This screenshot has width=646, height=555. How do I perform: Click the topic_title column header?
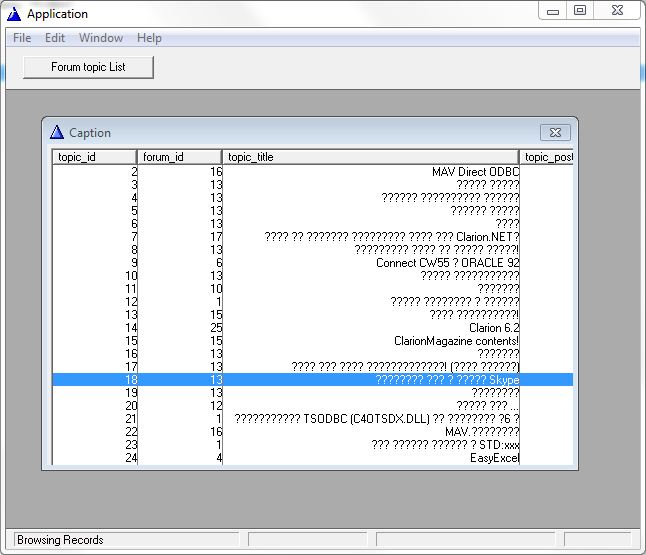tap(370, 157)
